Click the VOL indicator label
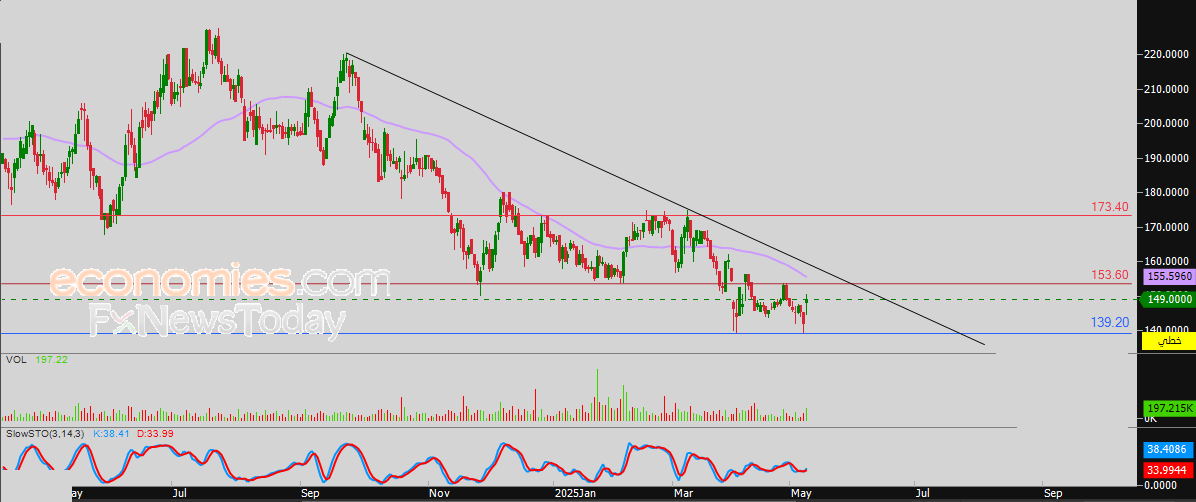 14,359
